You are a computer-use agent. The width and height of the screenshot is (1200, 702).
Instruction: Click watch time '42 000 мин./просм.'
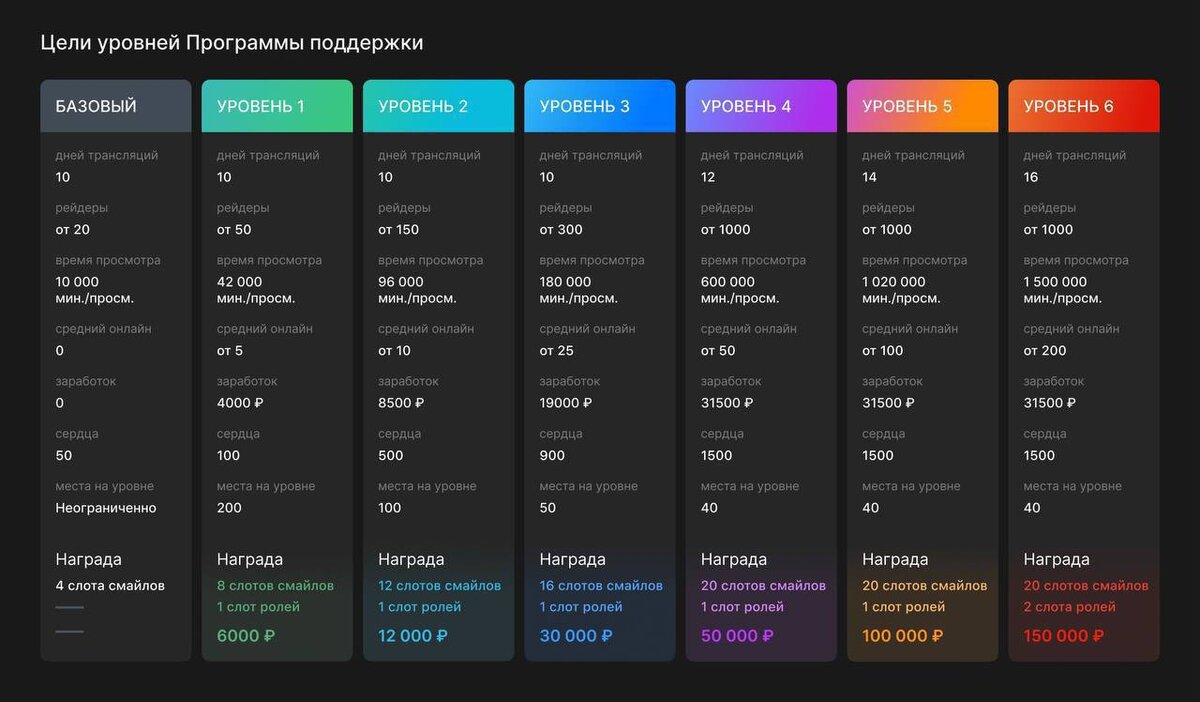(256, 290)
